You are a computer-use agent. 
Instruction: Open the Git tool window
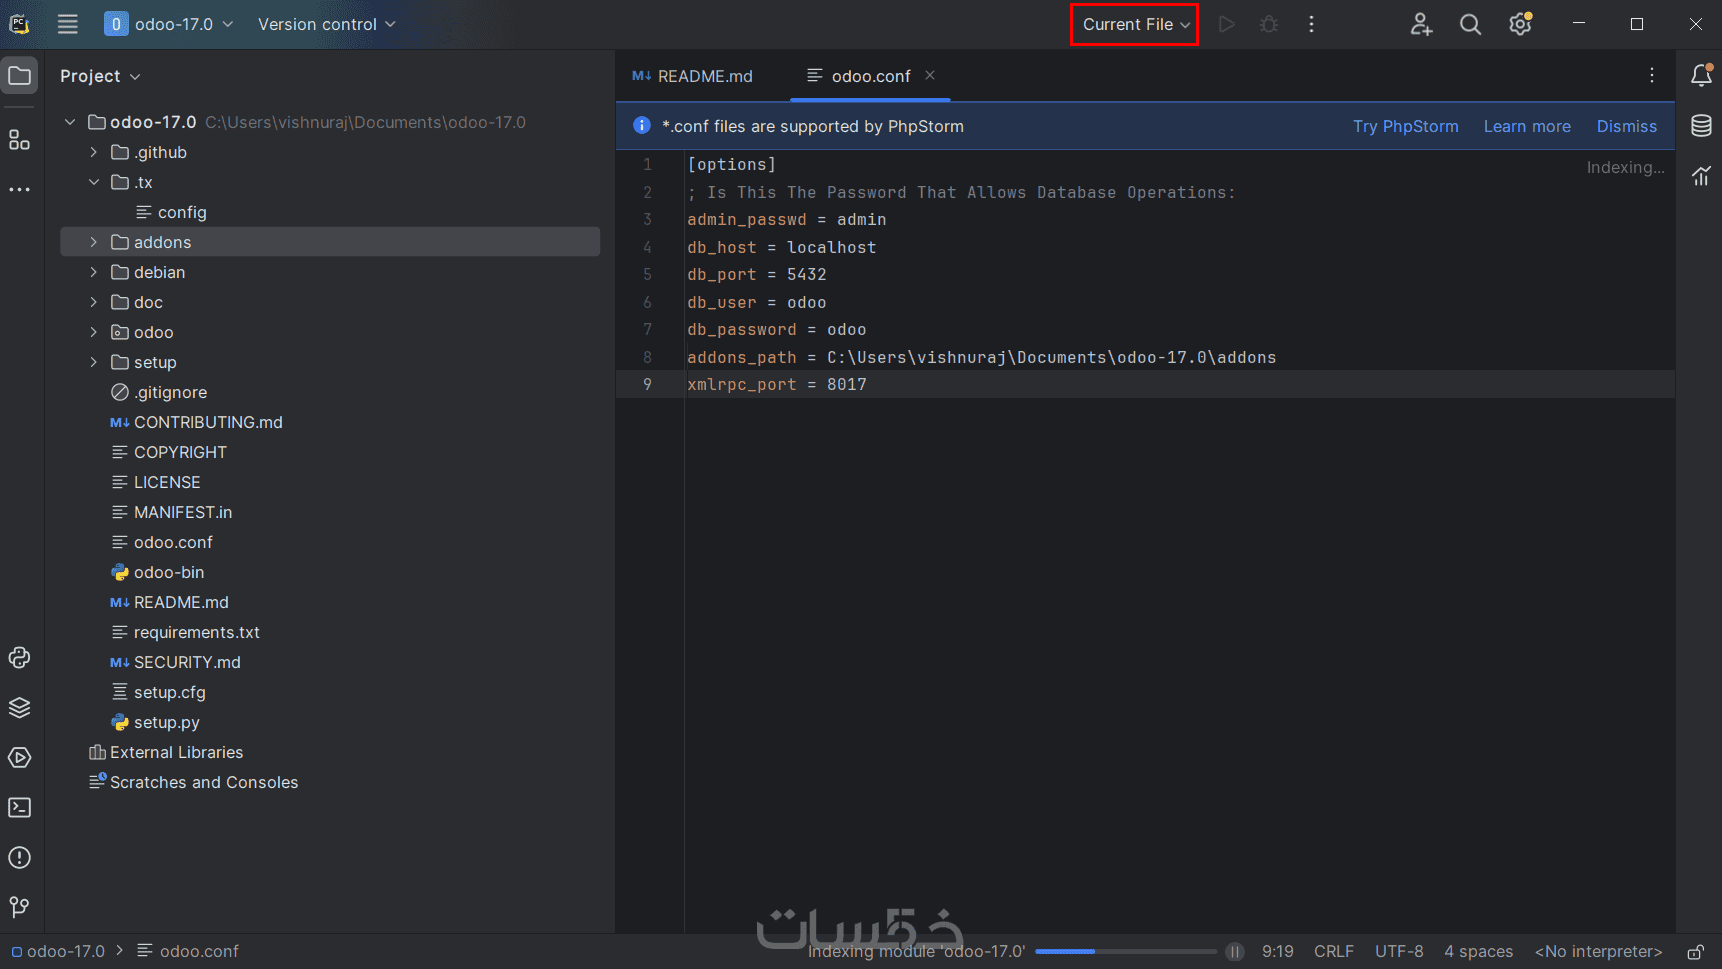coord(20,907)
